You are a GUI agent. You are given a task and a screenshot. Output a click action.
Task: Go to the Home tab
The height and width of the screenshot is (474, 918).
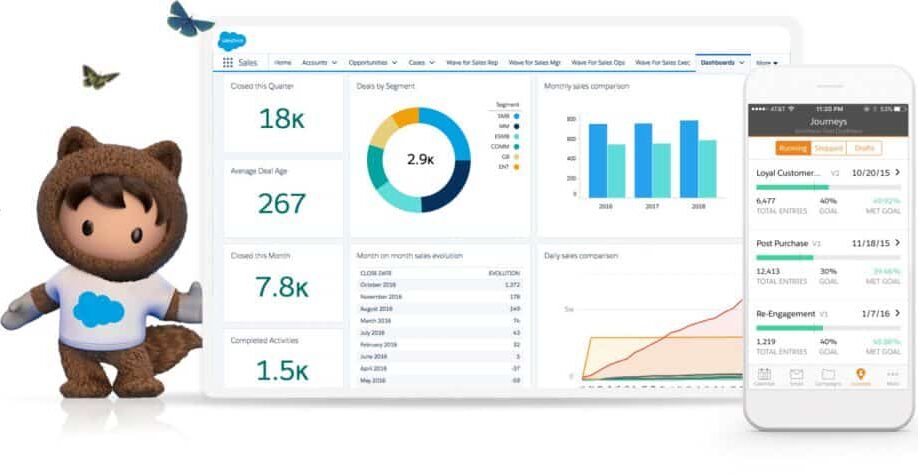283,63
